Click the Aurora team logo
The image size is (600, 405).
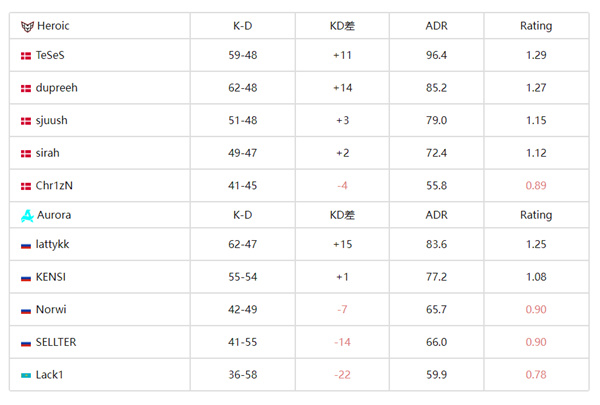tap(26, 215)
